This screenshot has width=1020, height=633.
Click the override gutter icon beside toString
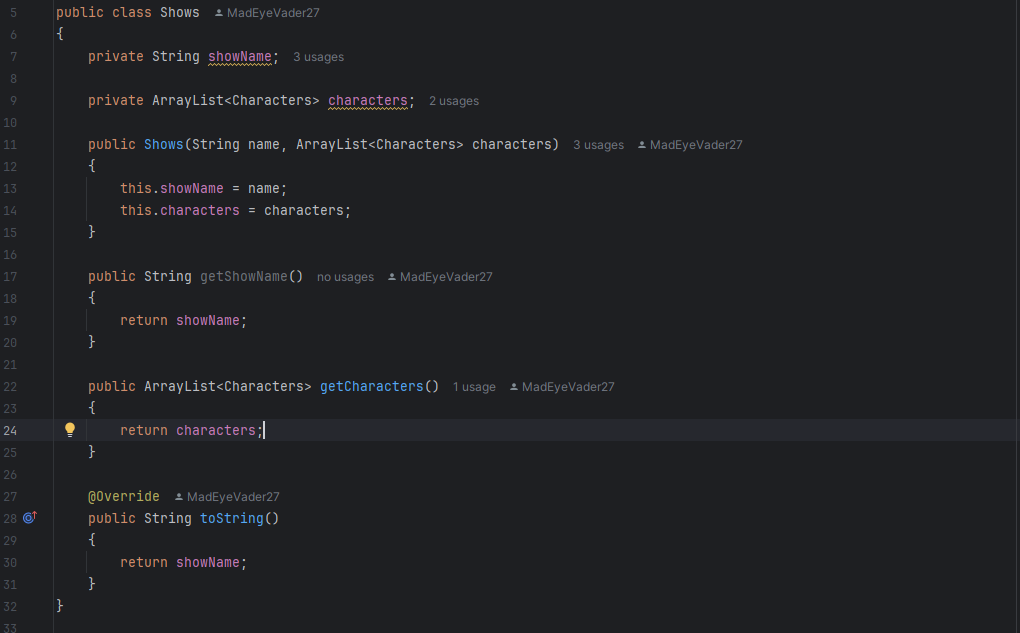click(x=29, y=518)
